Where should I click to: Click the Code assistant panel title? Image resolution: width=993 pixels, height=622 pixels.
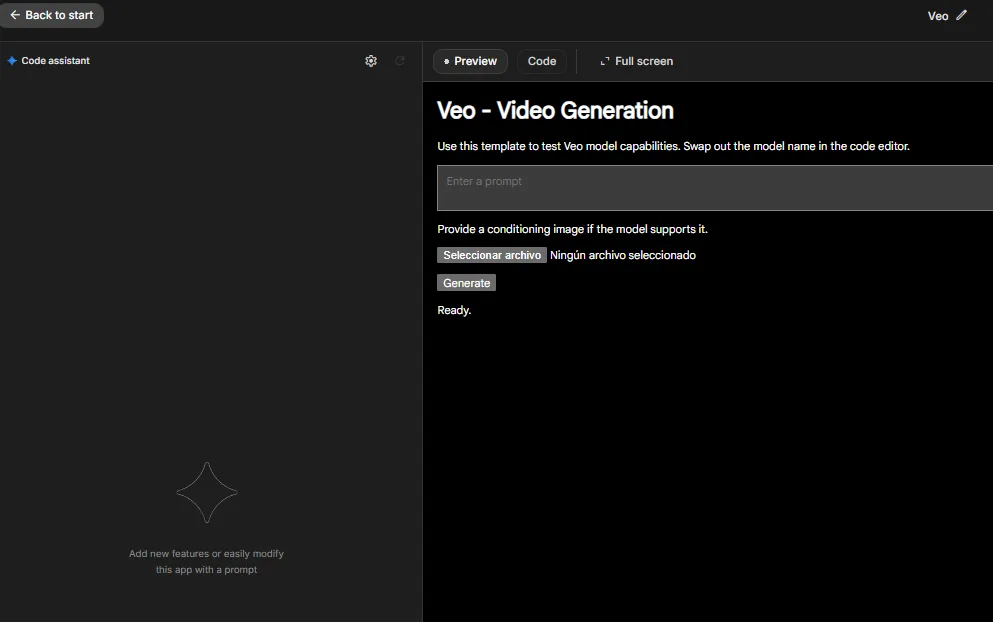pyautogui.click(x=55, y=61)
